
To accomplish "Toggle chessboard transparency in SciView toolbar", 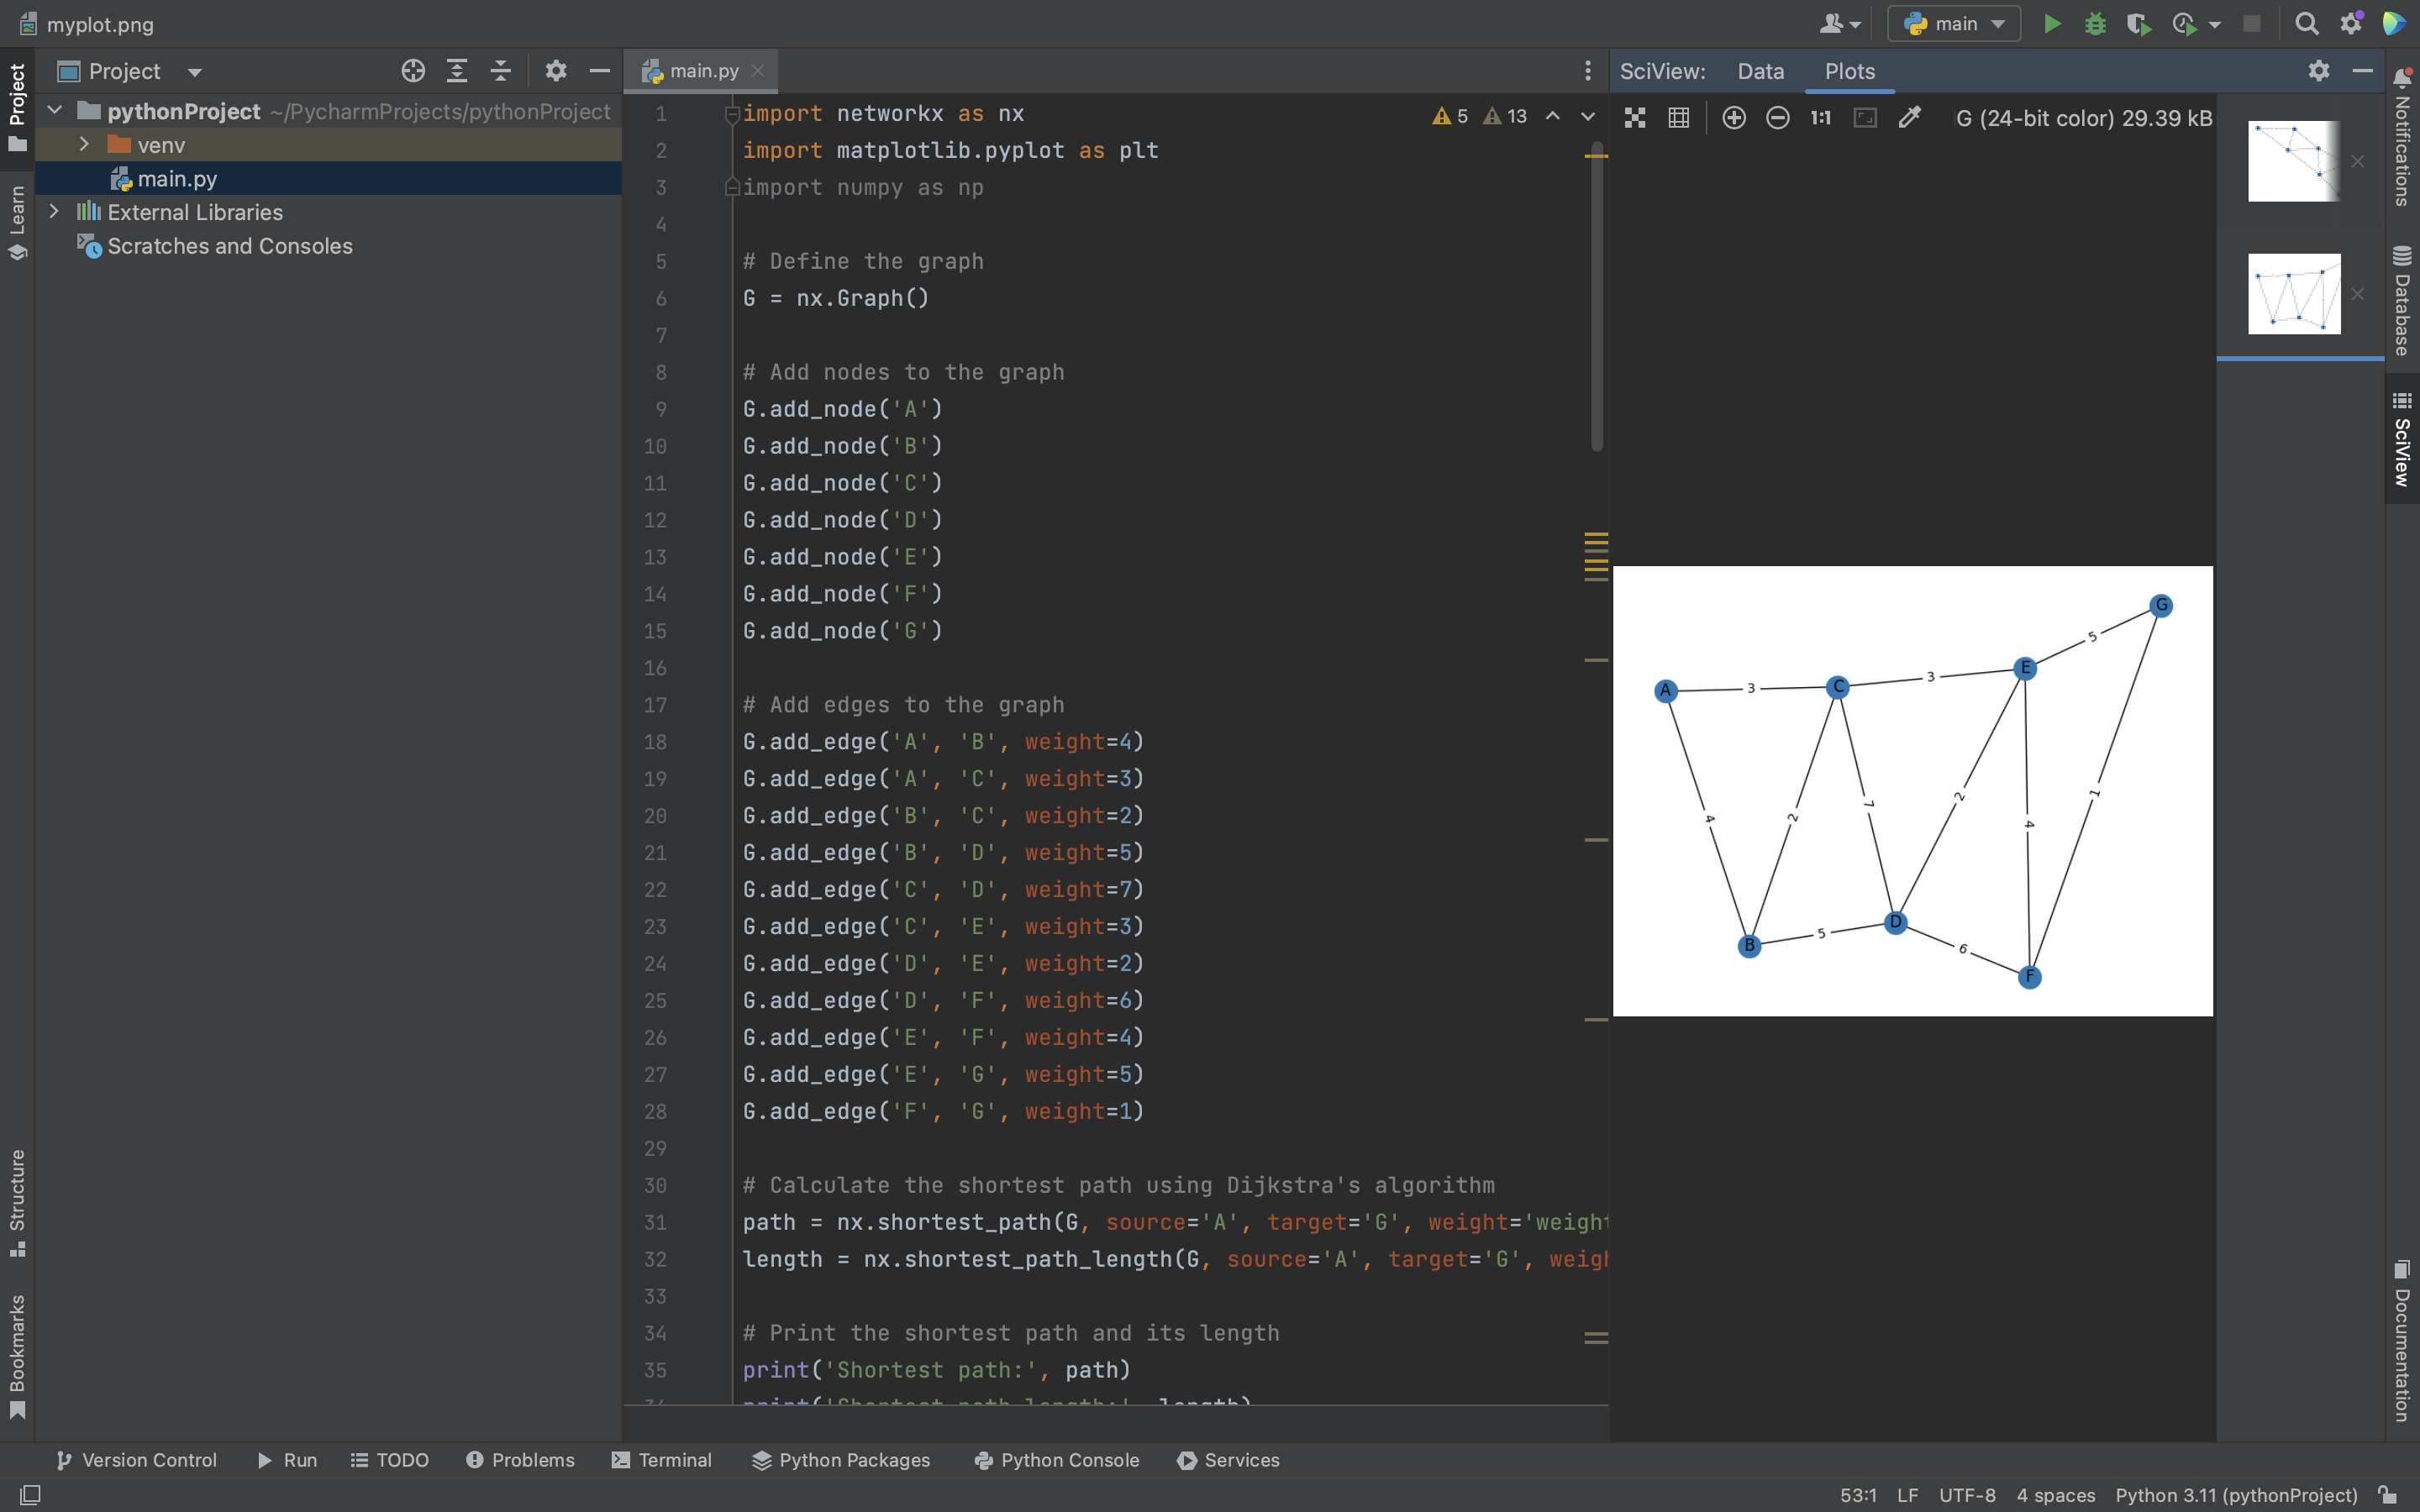I will [1635, 118].
